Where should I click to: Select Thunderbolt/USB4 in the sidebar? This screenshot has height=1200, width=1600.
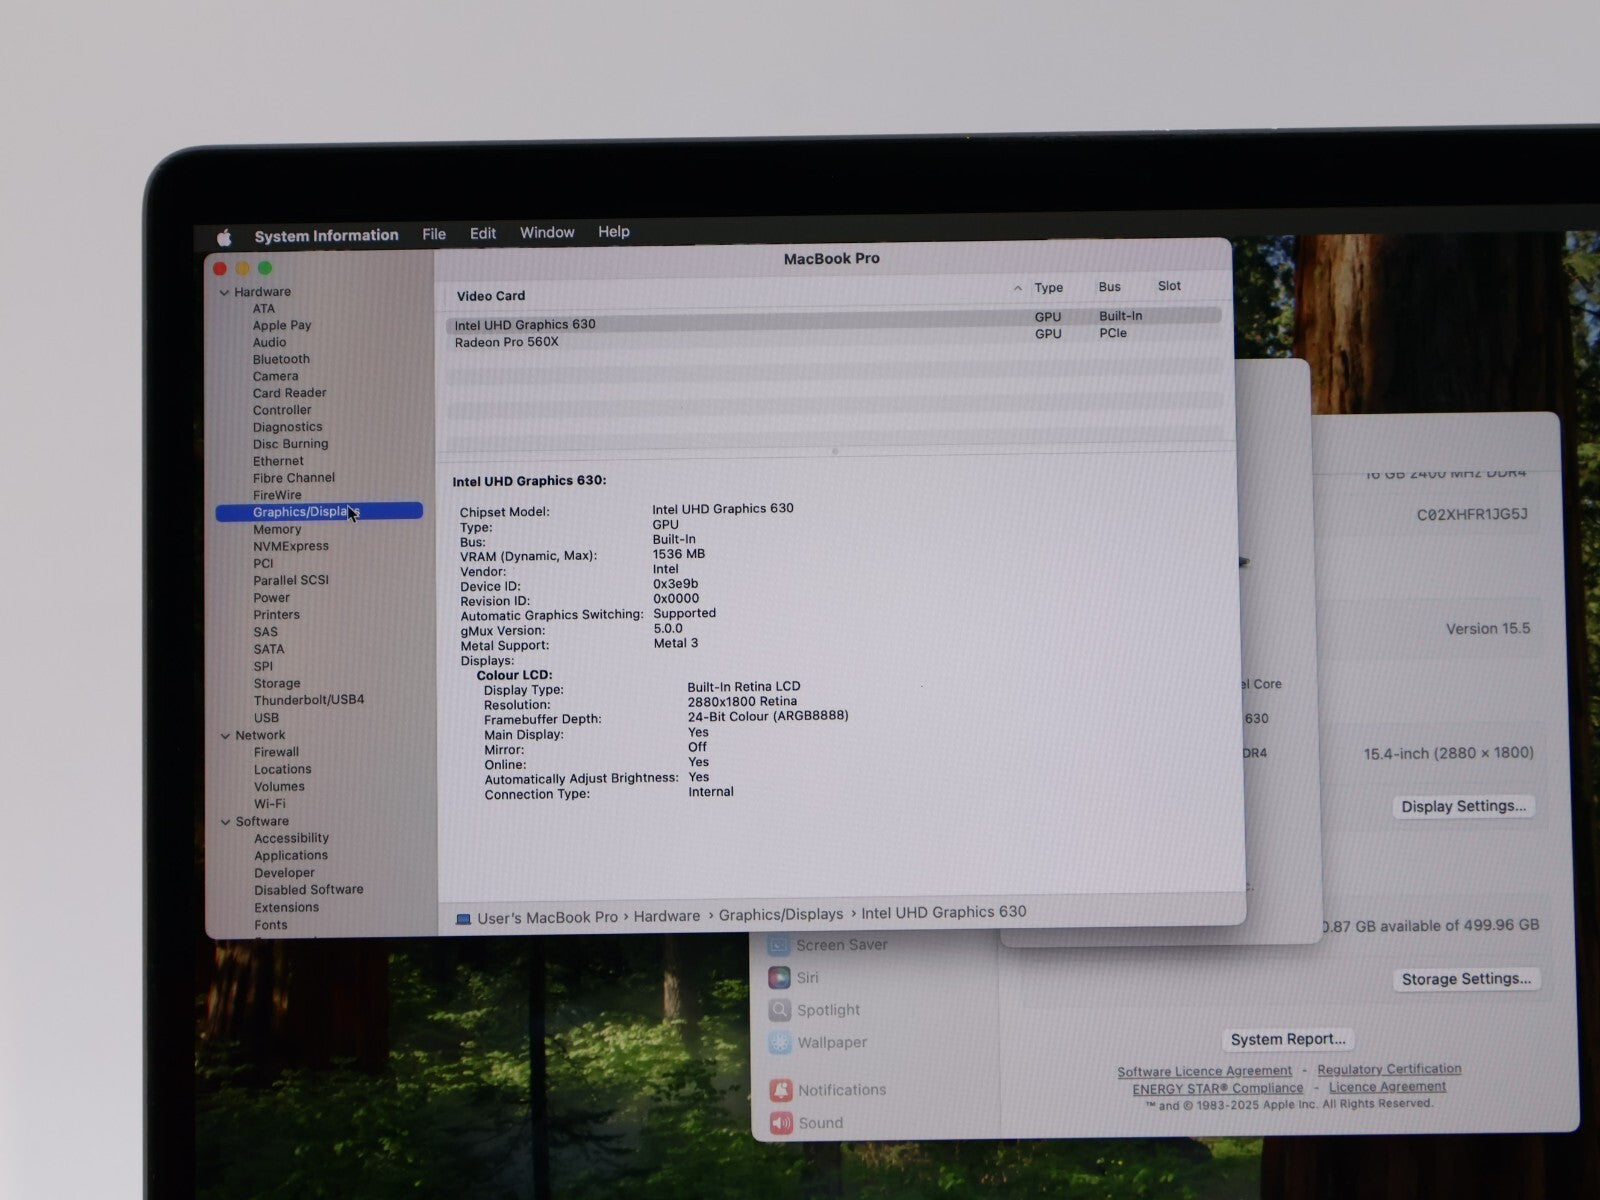click(x=309, y=700)
